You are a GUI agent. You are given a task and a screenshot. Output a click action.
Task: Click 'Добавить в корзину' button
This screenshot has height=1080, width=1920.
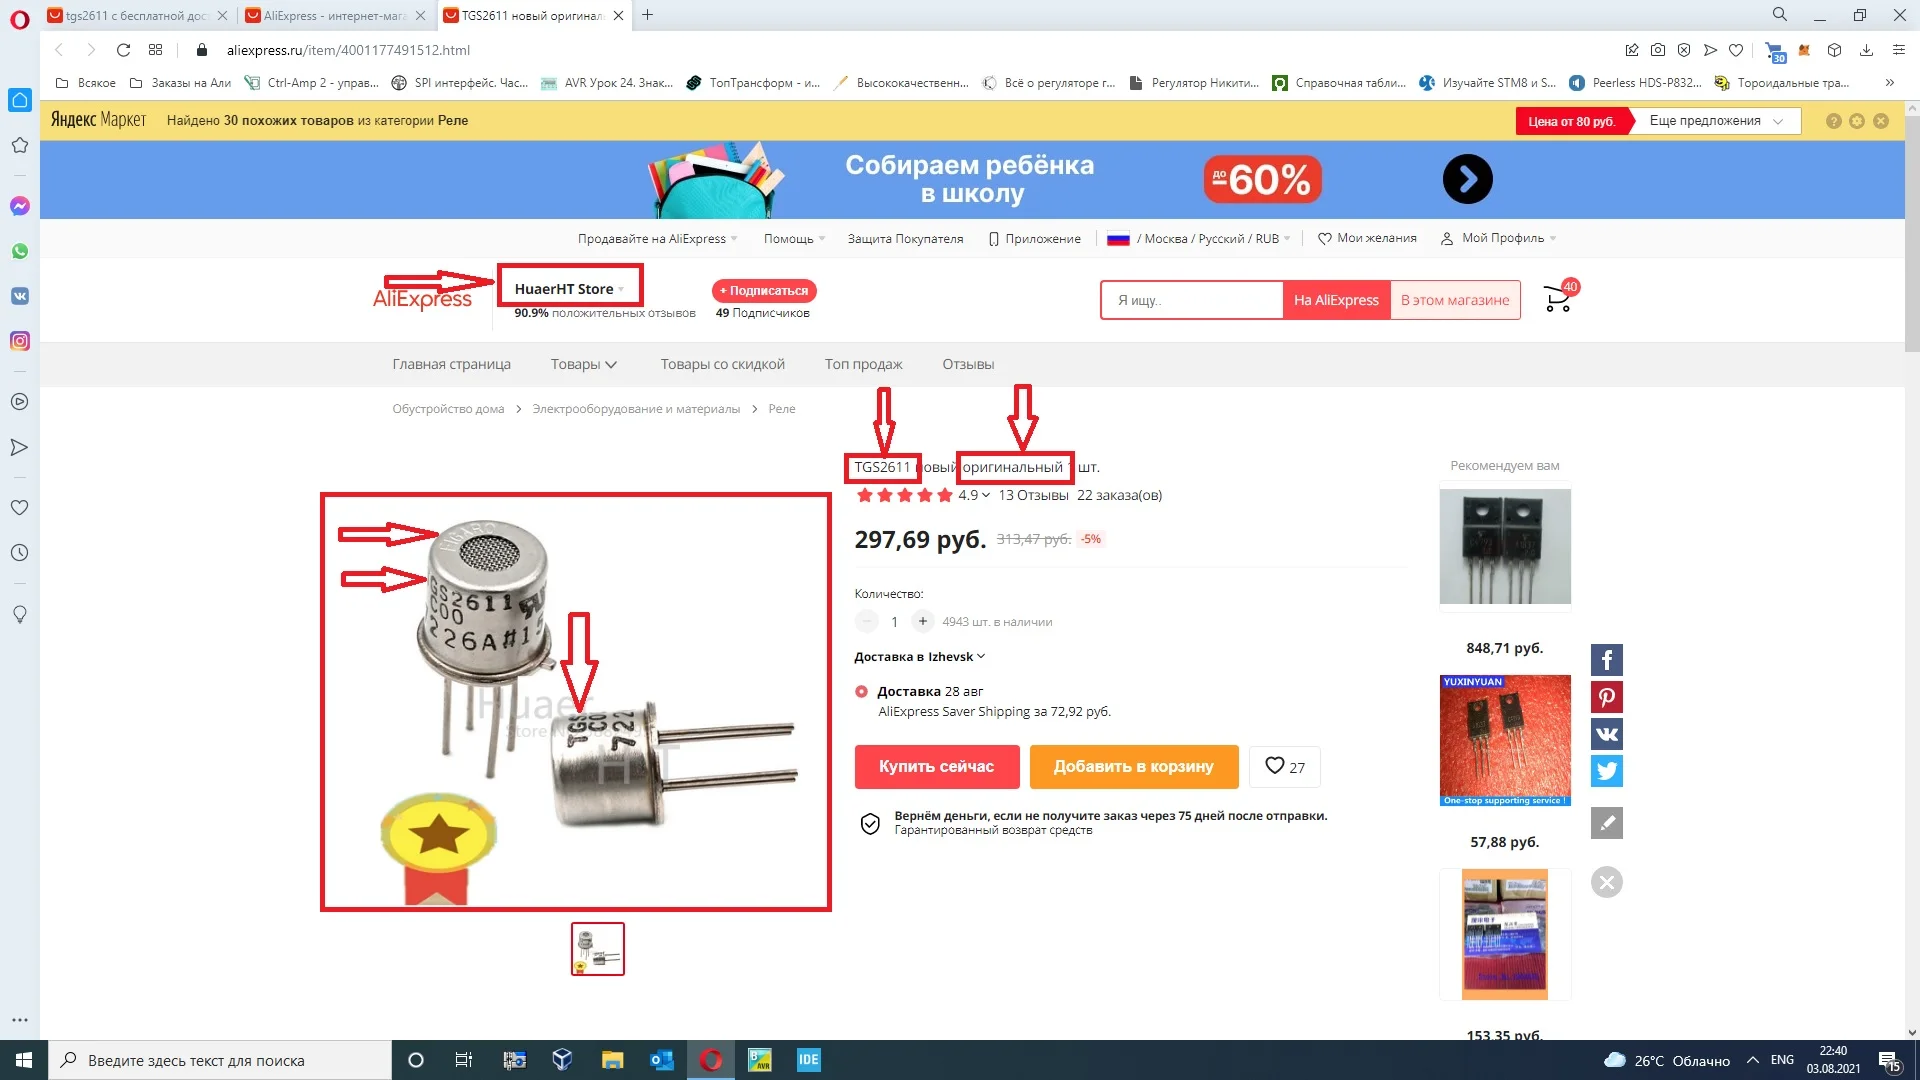click(x=1133, y=767)
